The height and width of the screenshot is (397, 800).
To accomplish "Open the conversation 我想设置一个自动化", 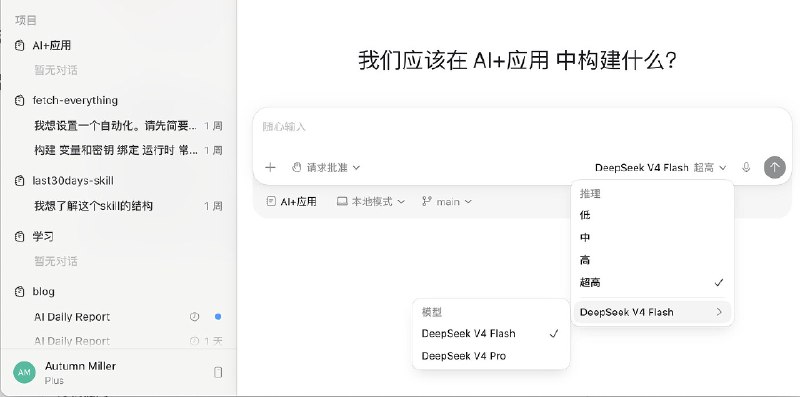I will coord(128,126).
